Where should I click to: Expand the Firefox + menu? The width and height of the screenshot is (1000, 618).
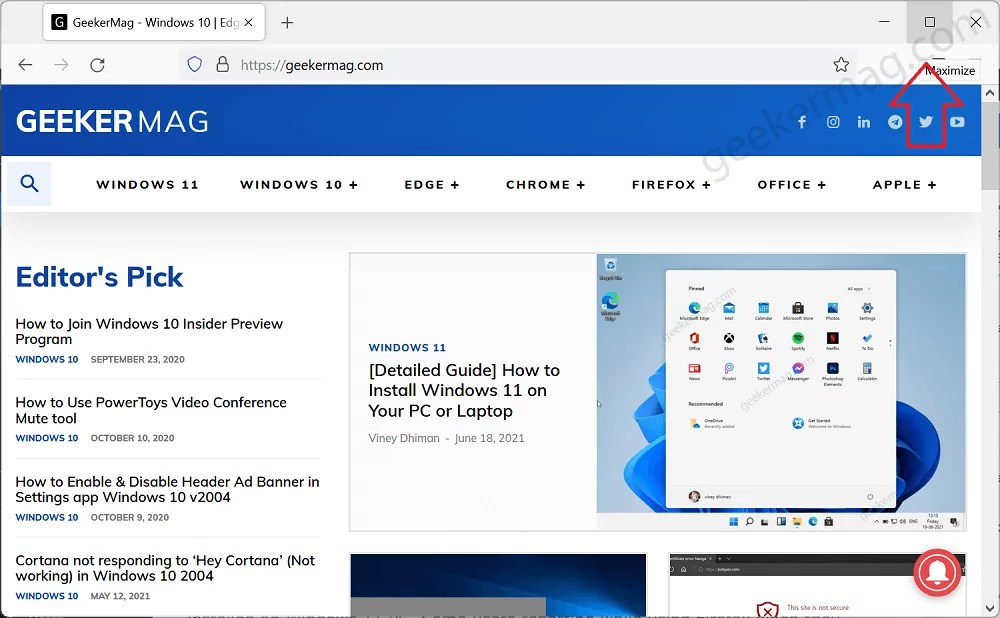coord(672,184)
